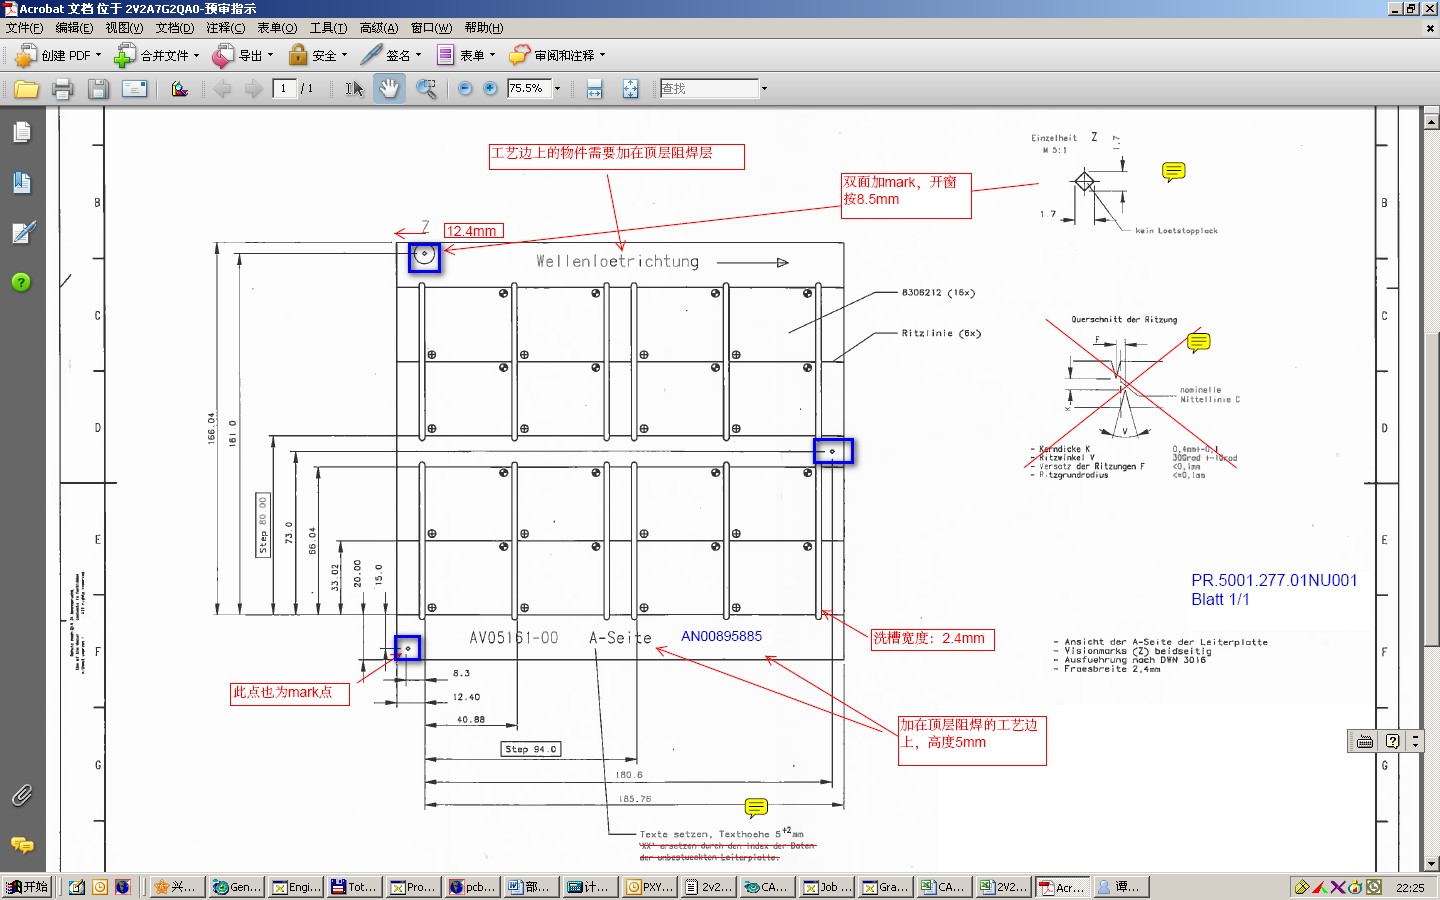Open the Comments panel in sidebar
The image size is (1440, 900).
click(22, 846)
